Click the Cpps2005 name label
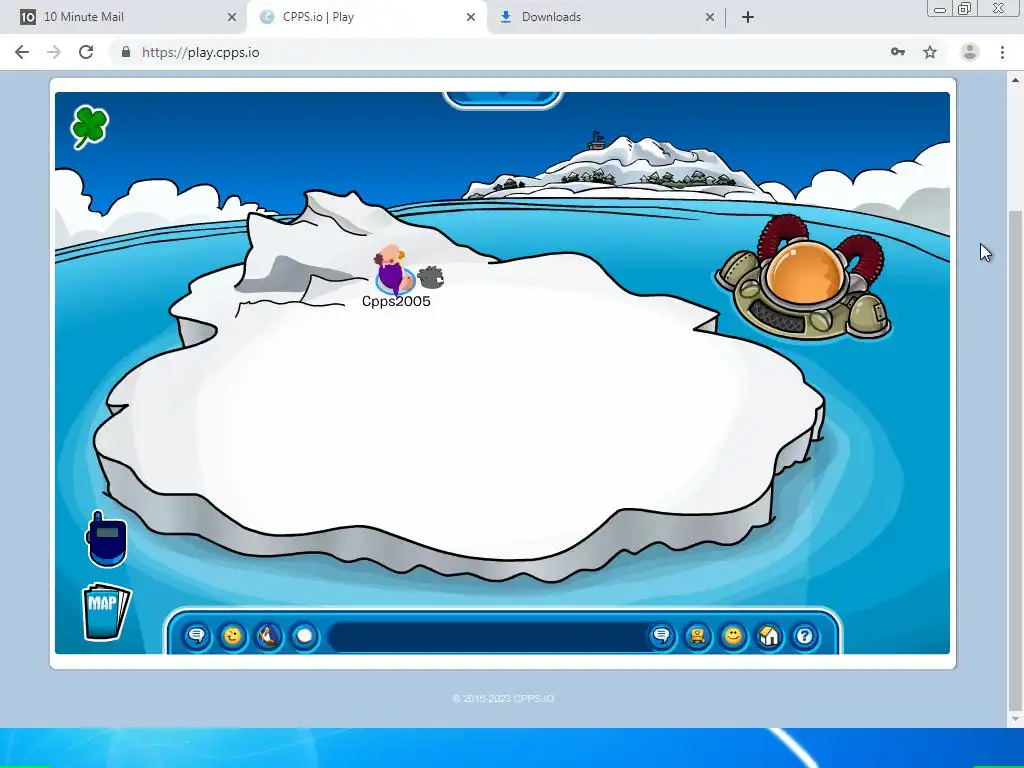The height and width of the screenshot is (768, 1024). tap(396, 301)
